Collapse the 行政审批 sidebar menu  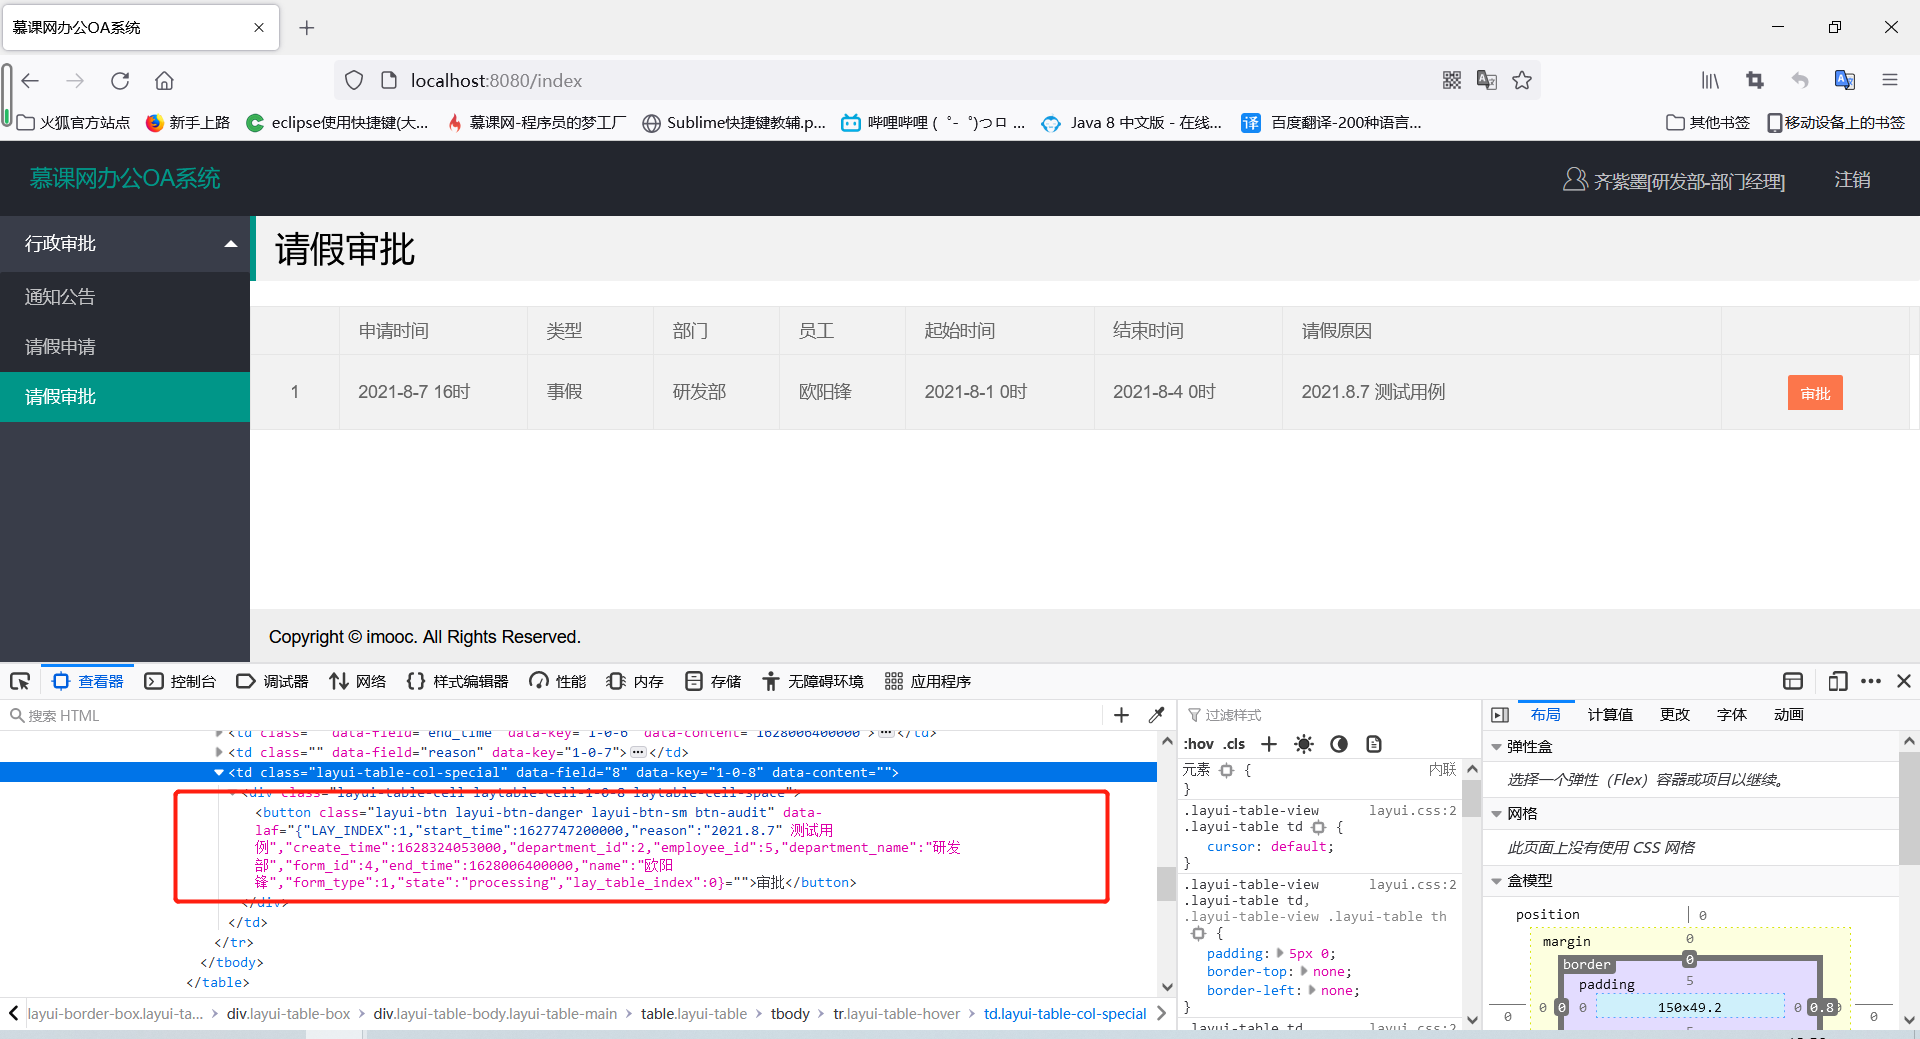[x=125, y=243]
